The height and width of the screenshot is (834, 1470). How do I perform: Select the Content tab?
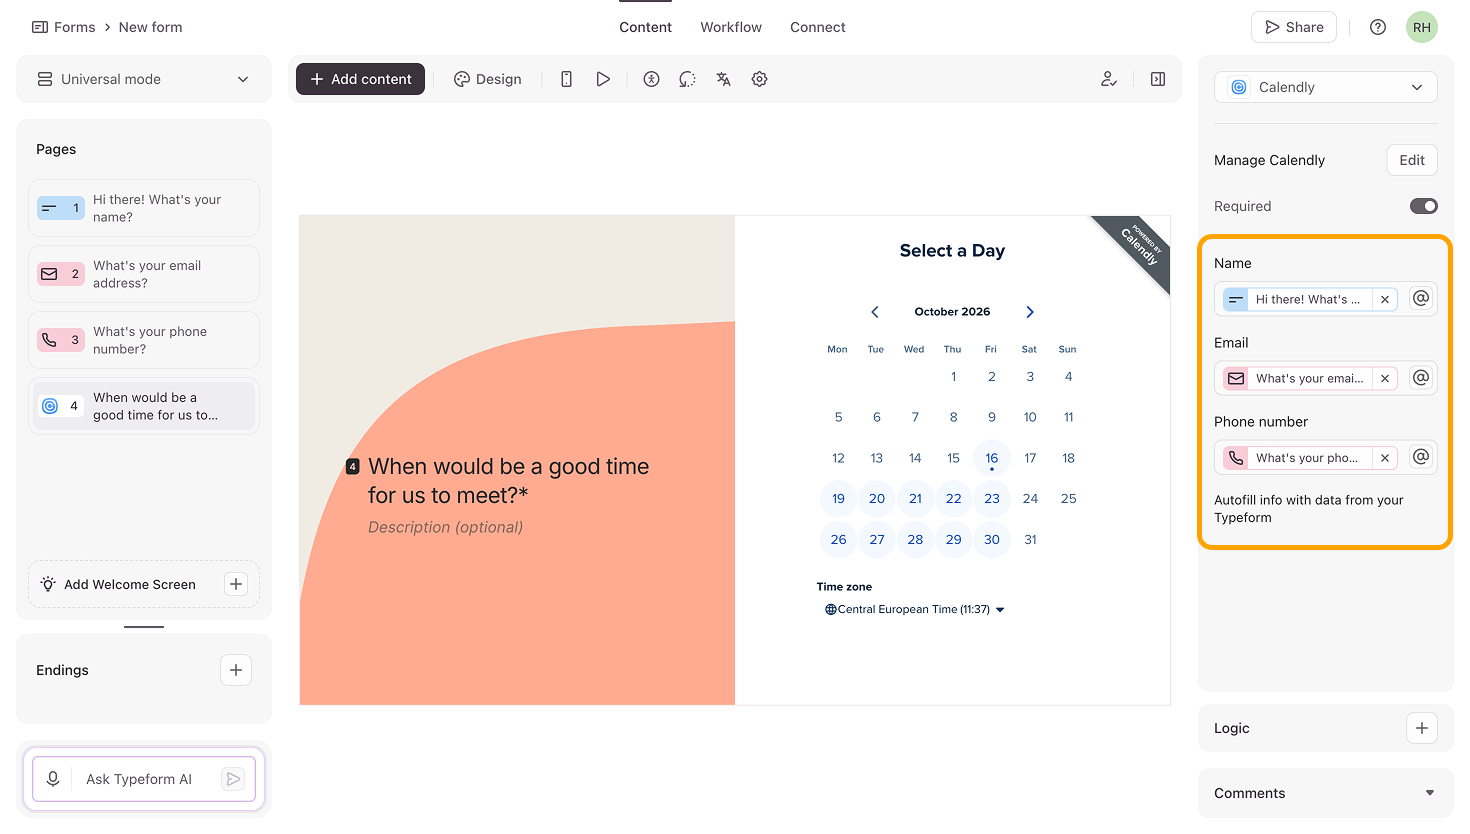pyautogui.click(x=645, y=27)
